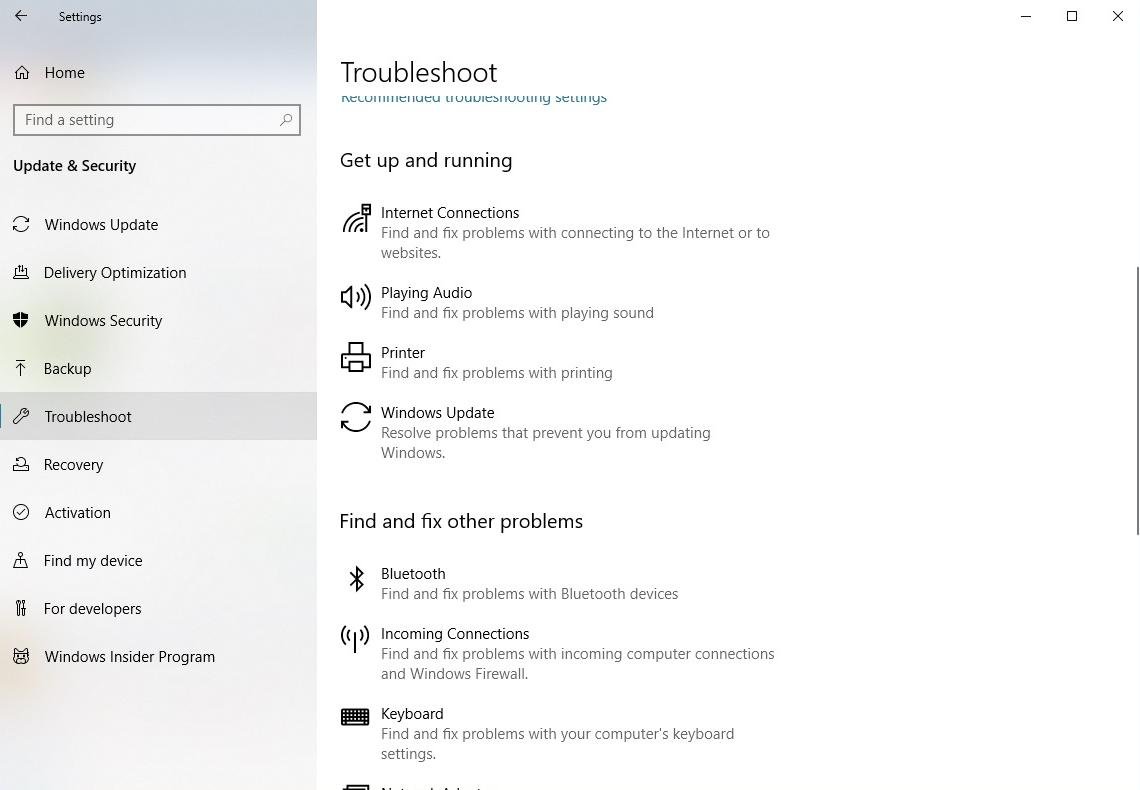The image size is (1140, 790).
Task: Click the Printer troubleshooter icon
Action: coord(356,357)
